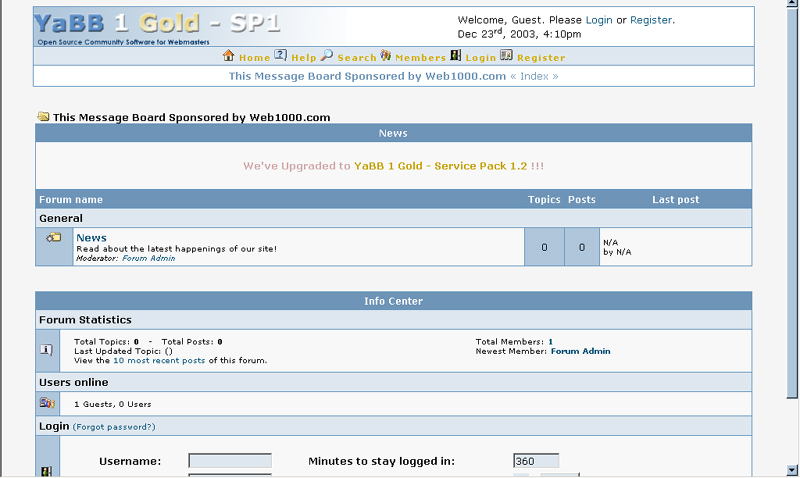The width and height of the screenshot is (800, 478).
Task: Visit the Forum Admin moderator profile
Action: [x=148, y=258]
